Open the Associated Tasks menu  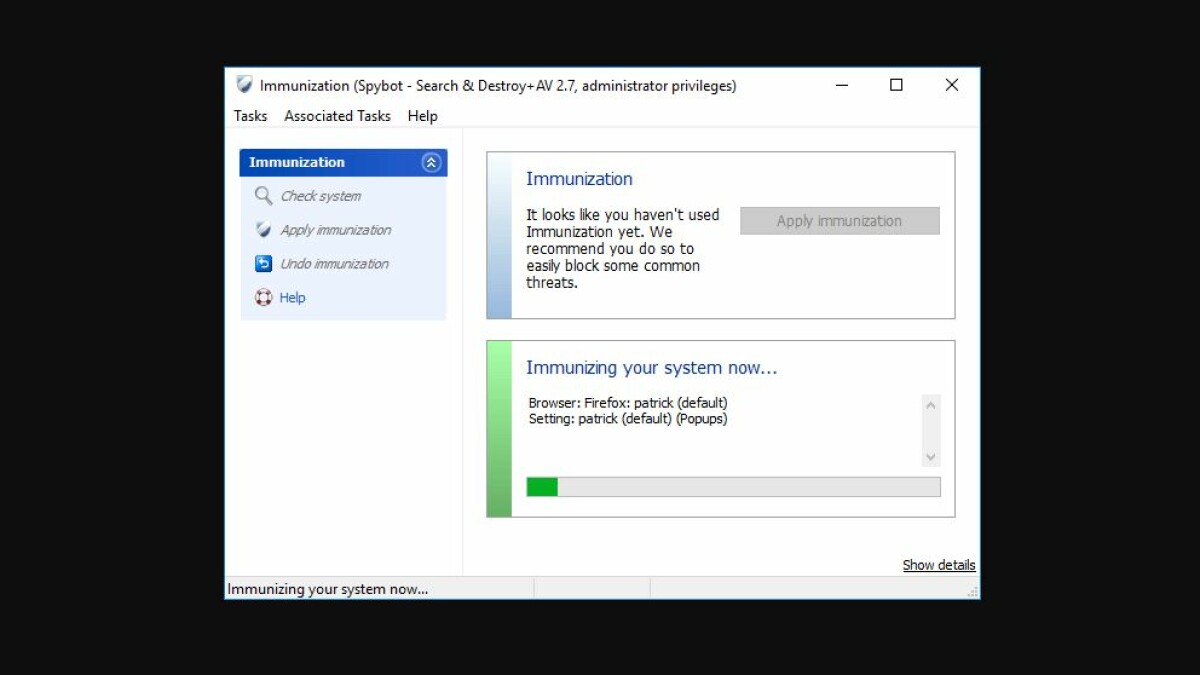point(337,116)
